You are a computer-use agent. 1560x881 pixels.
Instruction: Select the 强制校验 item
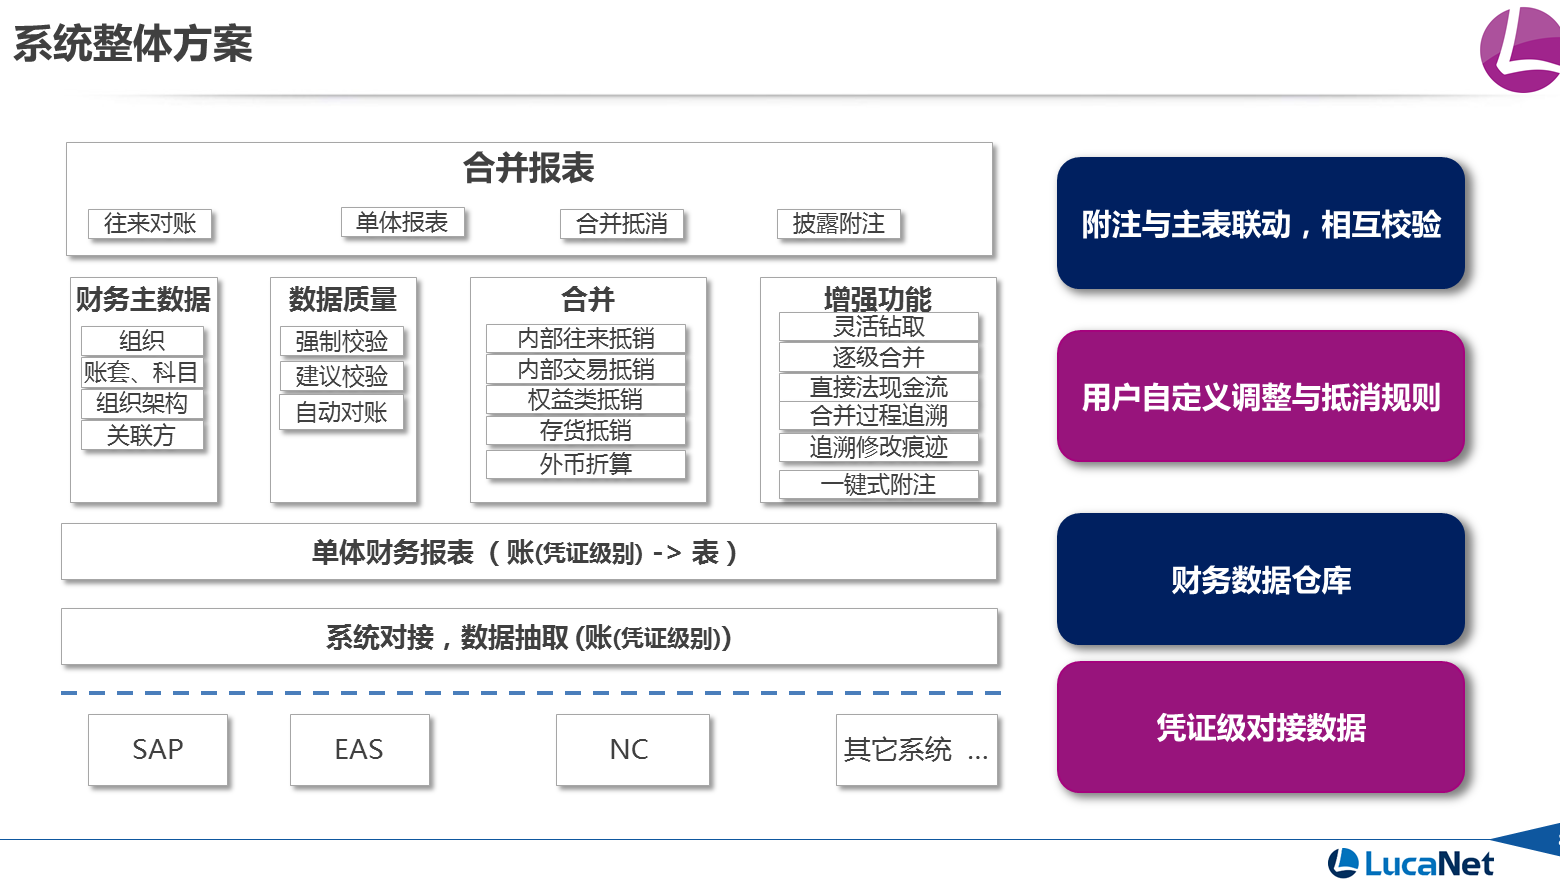(342, 341)
